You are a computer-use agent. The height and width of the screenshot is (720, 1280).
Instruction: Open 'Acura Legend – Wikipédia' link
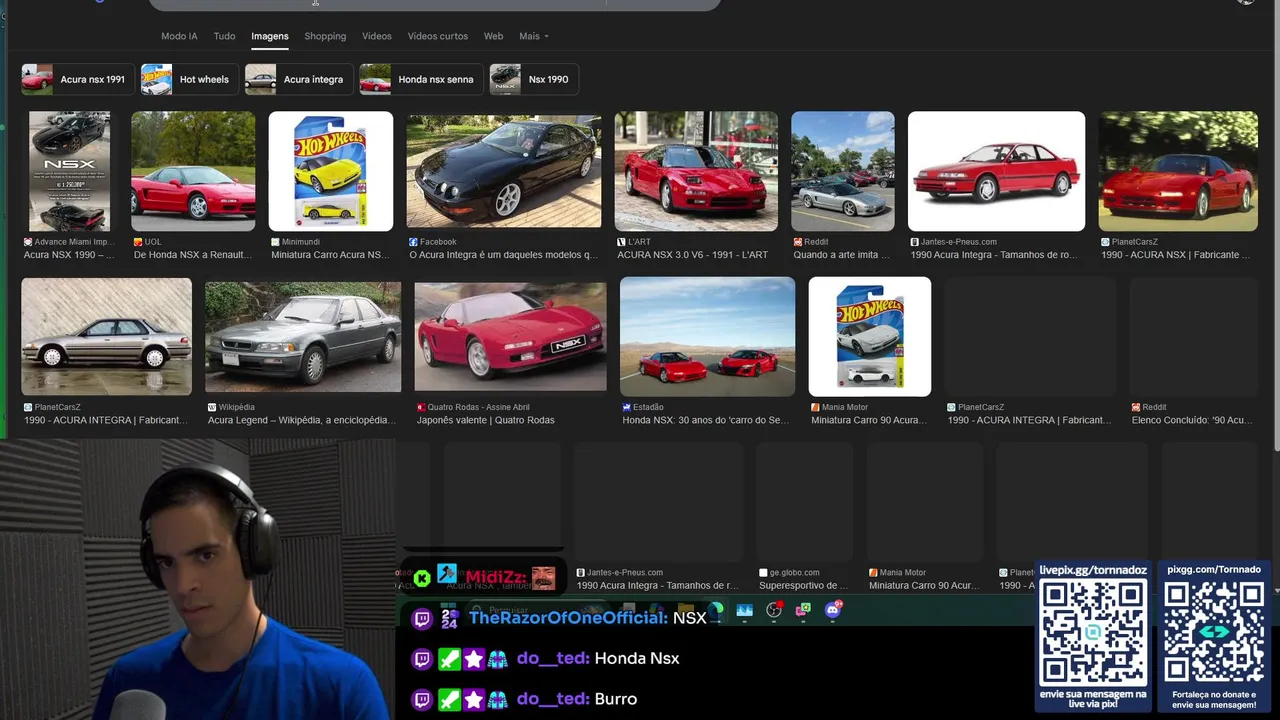coord(301,420)
